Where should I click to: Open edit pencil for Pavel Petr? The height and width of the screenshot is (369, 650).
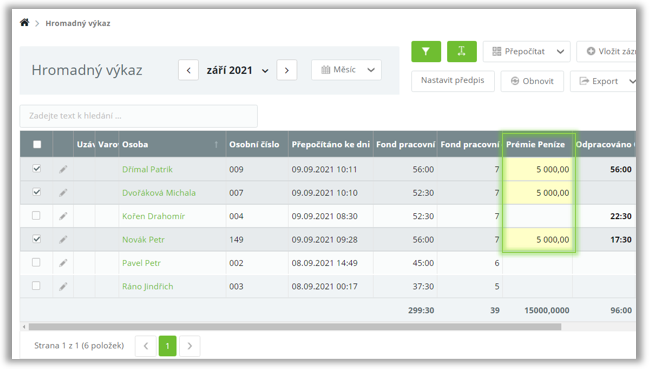pos(63,263)
